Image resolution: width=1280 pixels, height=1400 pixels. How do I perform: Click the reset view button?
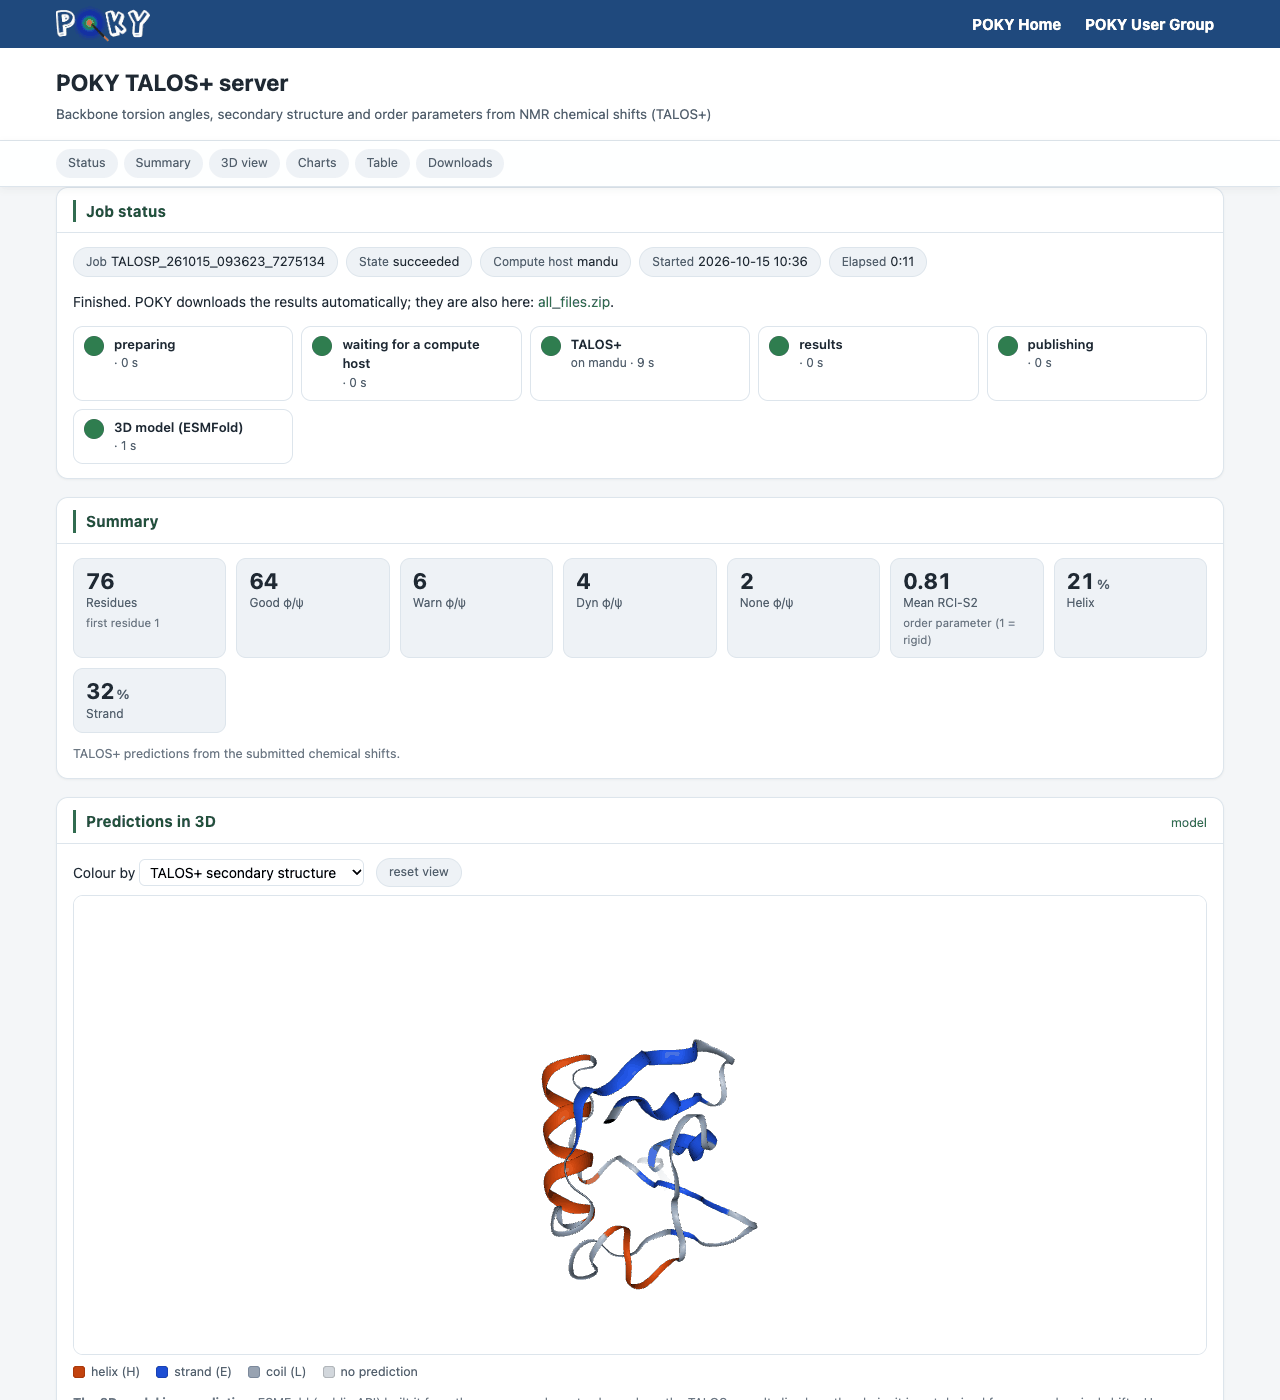(419, 872)
